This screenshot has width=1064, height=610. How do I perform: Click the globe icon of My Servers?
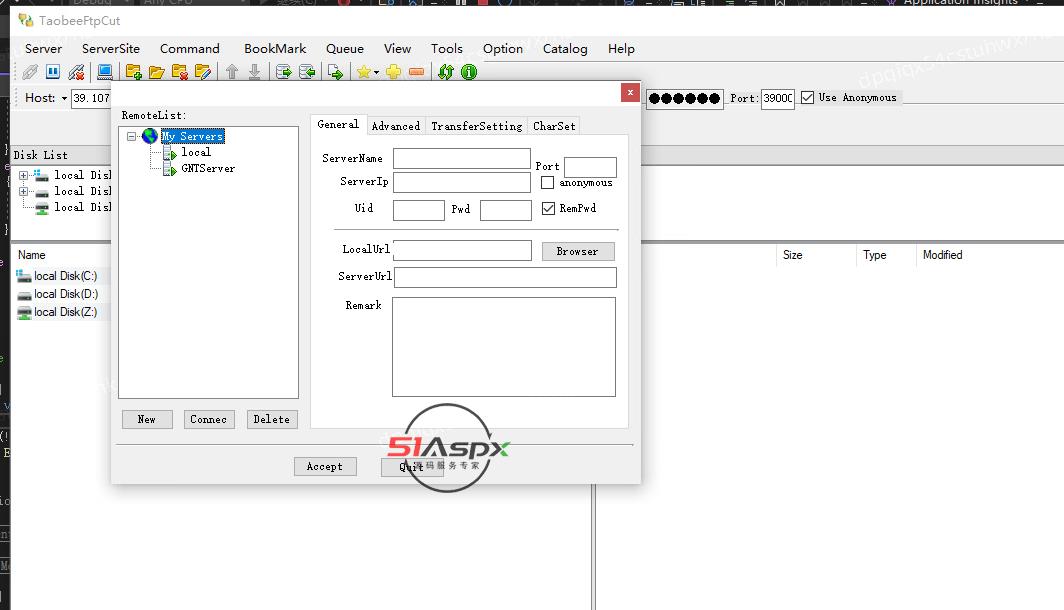tap(150, 136)
